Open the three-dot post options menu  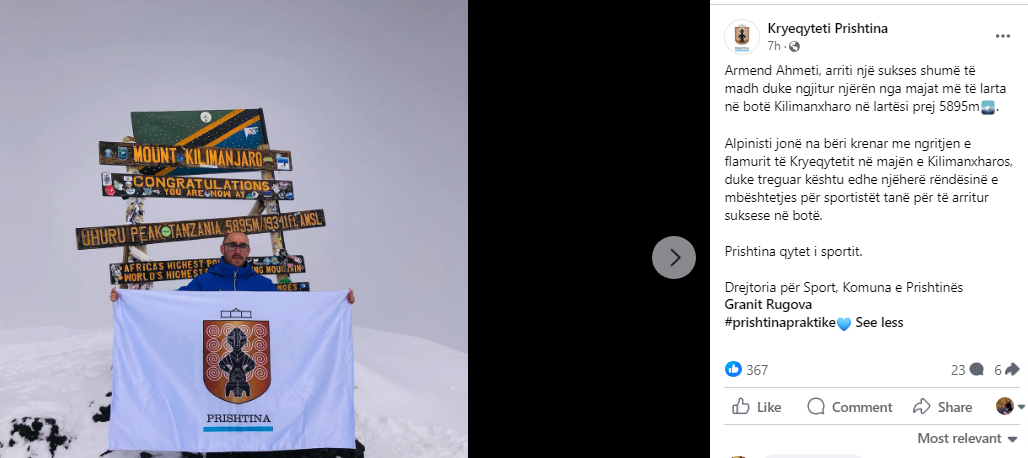click(1002, 36)
